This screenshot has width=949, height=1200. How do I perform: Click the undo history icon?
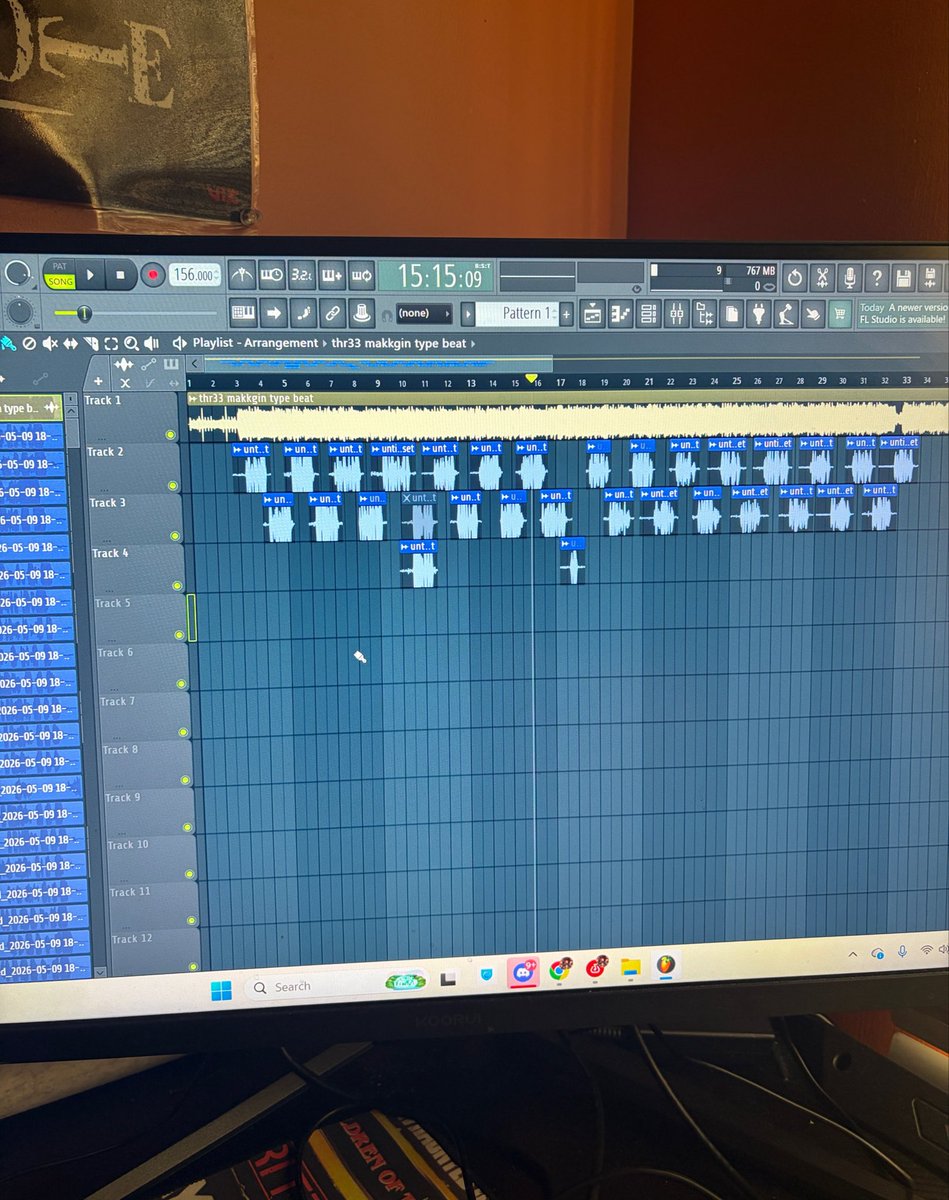pos(795,277)
